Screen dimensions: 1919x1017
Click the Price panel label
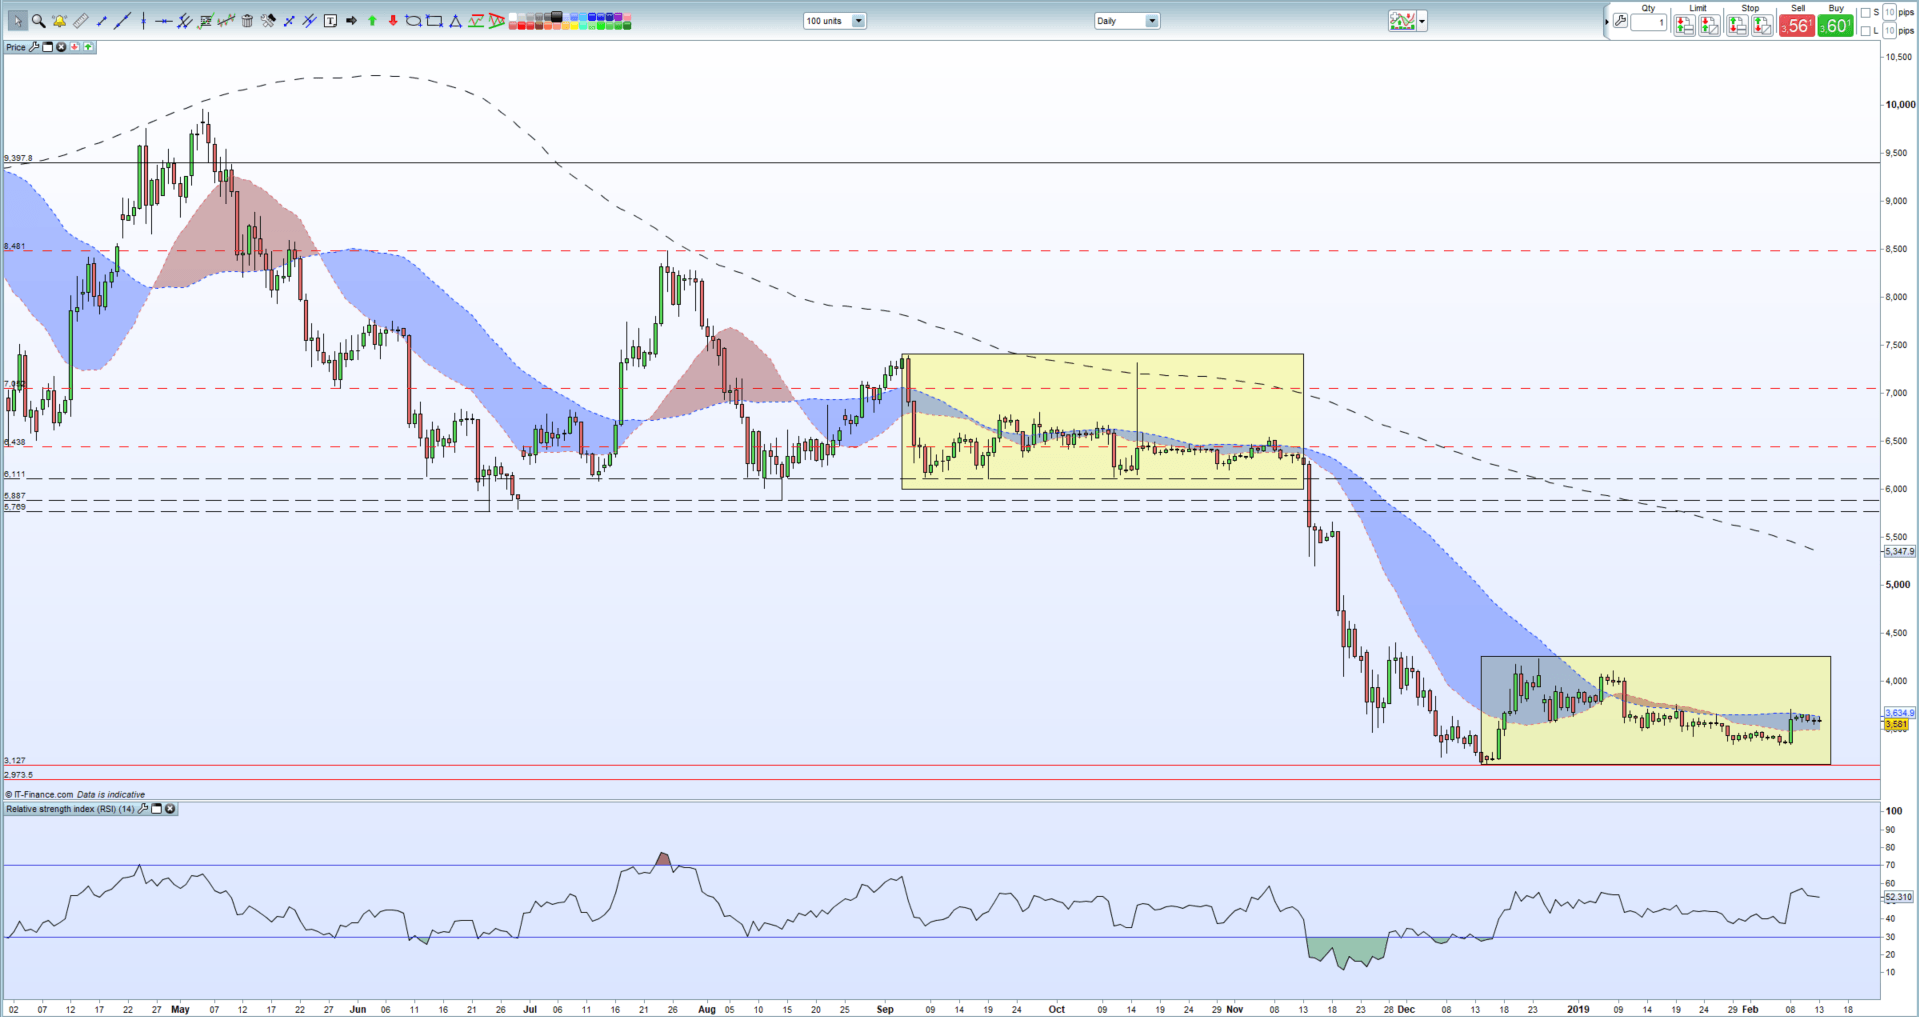click(16, 47)
